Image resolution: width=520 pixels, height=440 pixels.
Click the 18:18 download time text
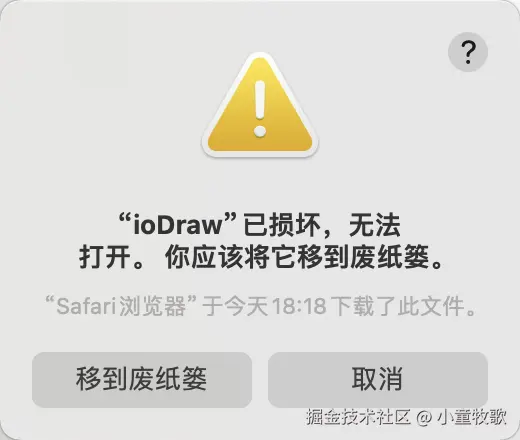[299, 306]
